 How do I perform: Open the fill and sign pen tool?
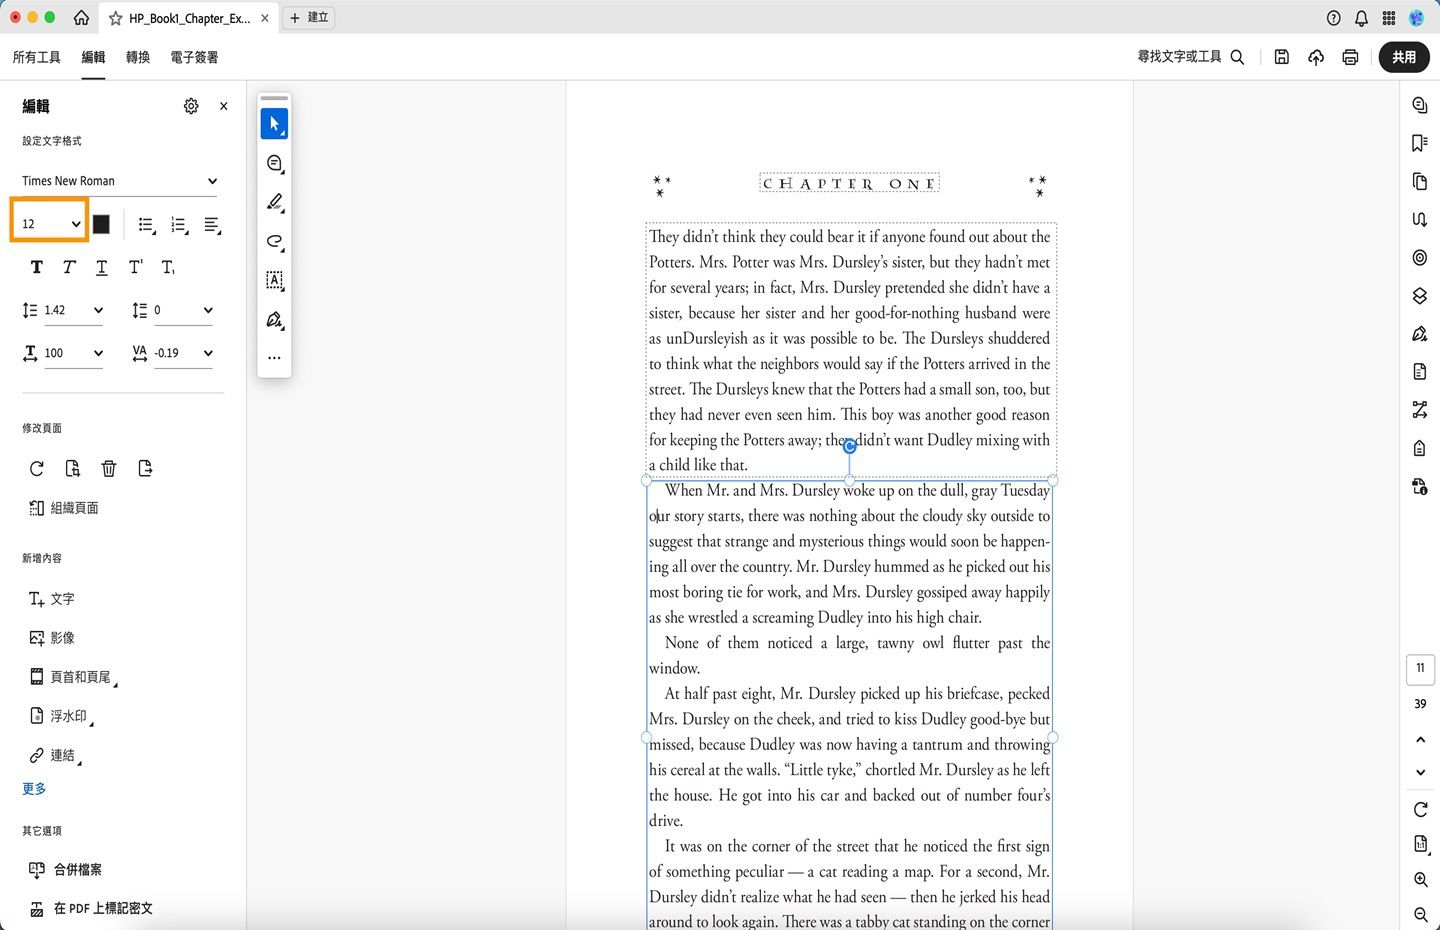274,320
